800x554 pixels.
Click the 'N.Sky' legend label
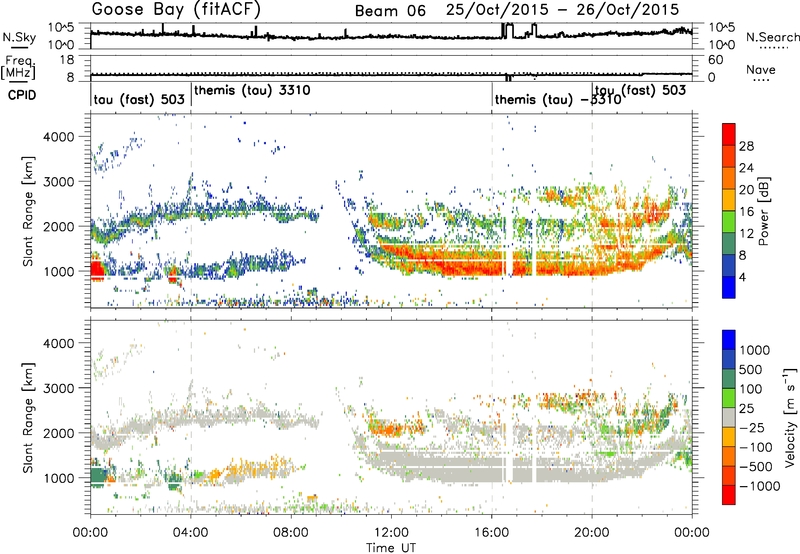19,37
